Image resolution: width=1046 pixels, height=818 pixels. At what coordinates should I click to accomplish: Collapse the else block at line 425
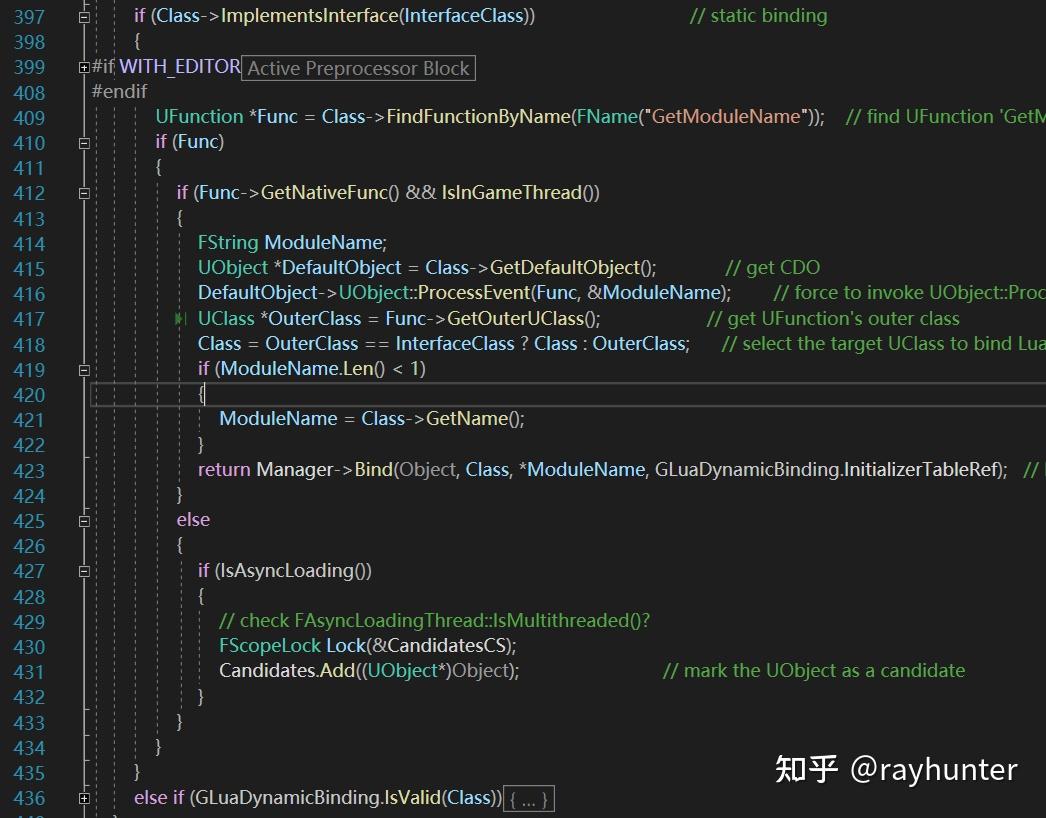click(x=85, y=519)
